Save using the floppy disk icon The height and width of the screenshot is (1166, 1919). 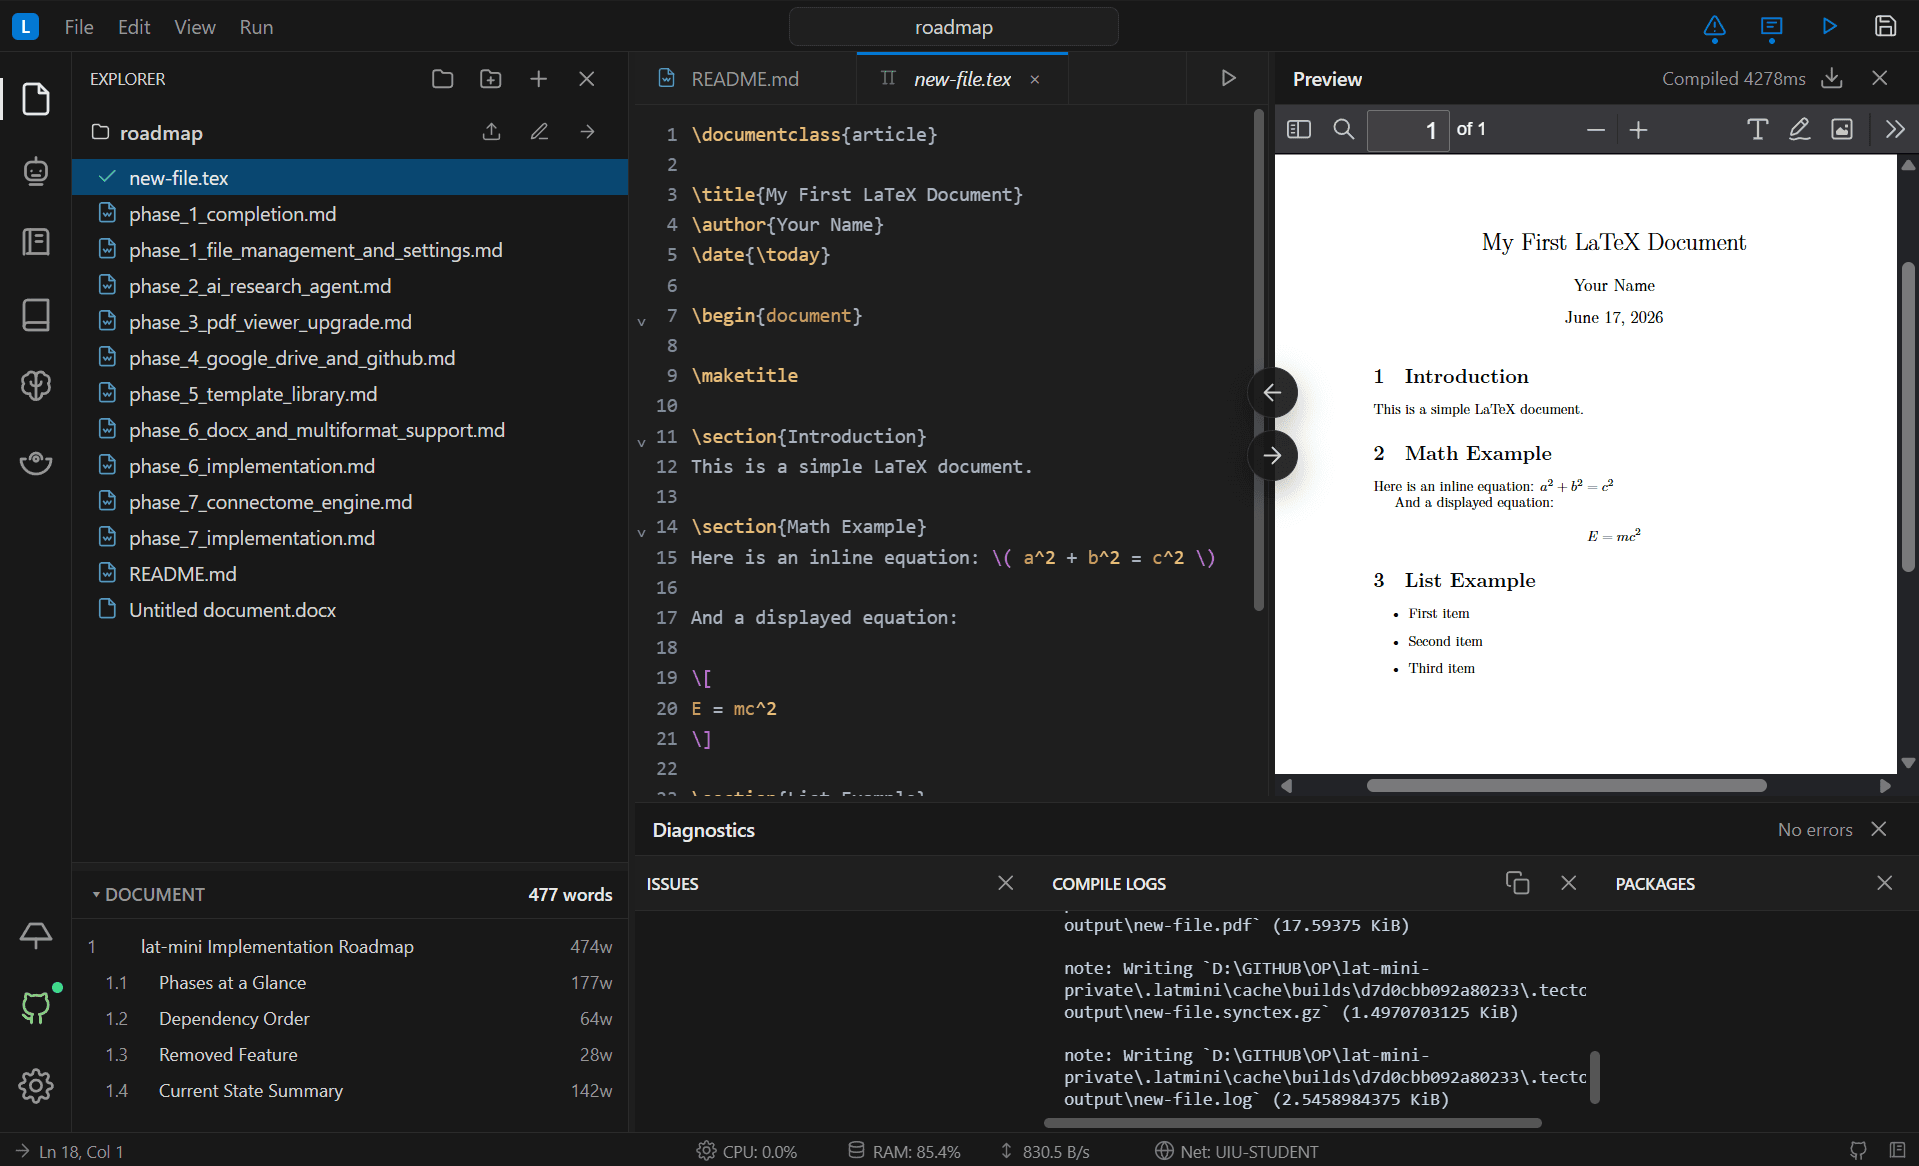(1885, 27)
